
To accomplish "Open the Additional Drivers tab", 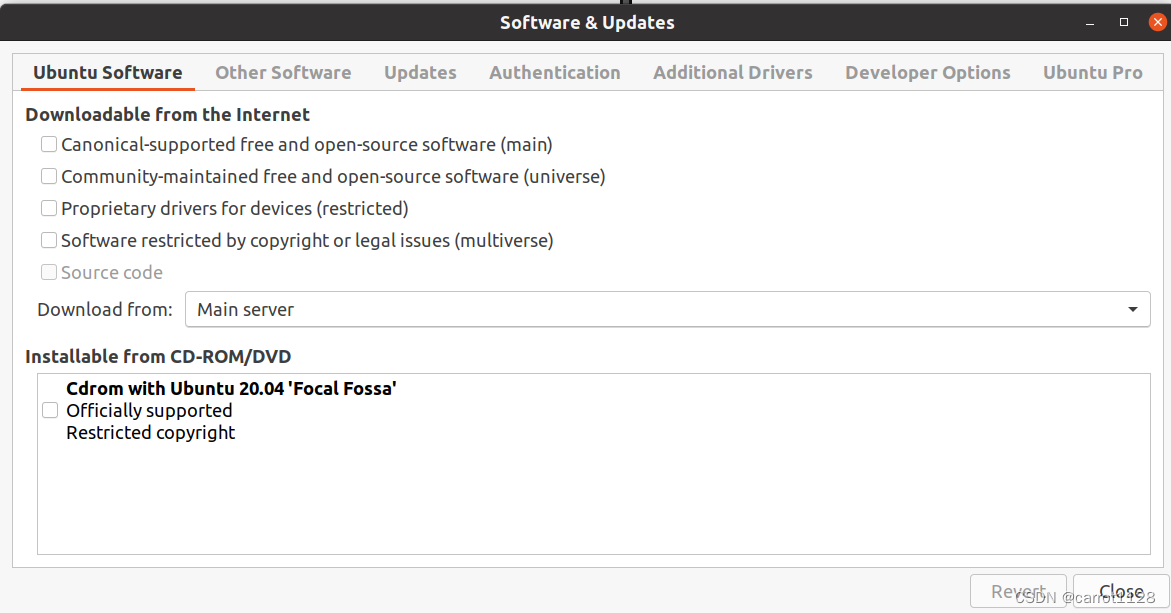I will click(733, 72).
